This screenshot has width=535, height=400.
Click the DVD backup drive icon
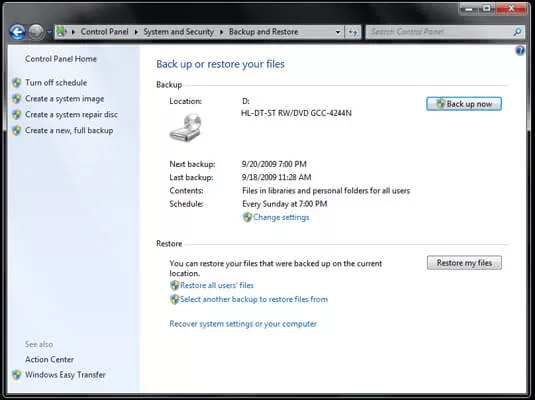point(186,128)
